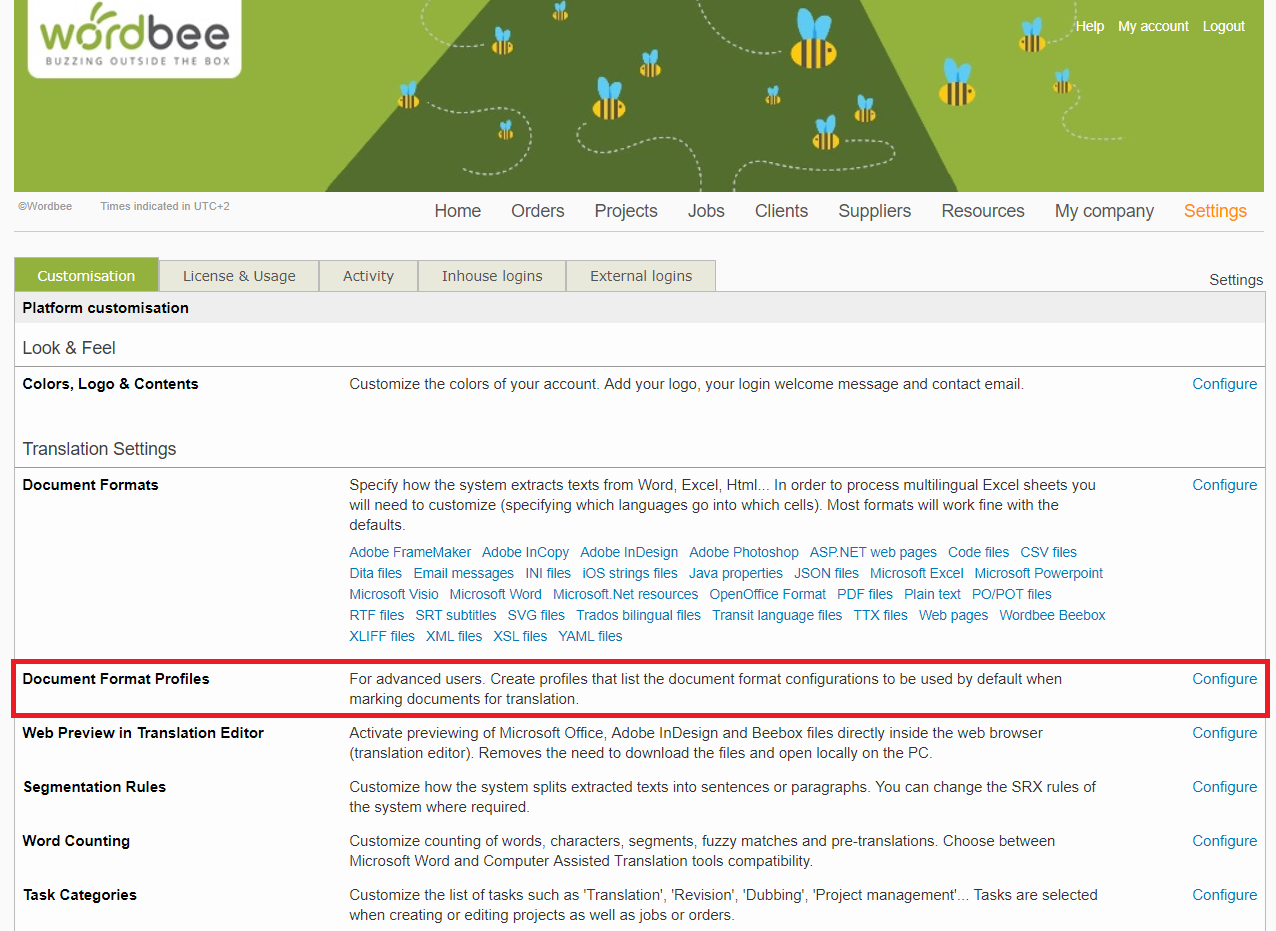This screenshot has height=931, width=1276.
Task: Open Adobe InDesign format link
Action: point(629,552)
